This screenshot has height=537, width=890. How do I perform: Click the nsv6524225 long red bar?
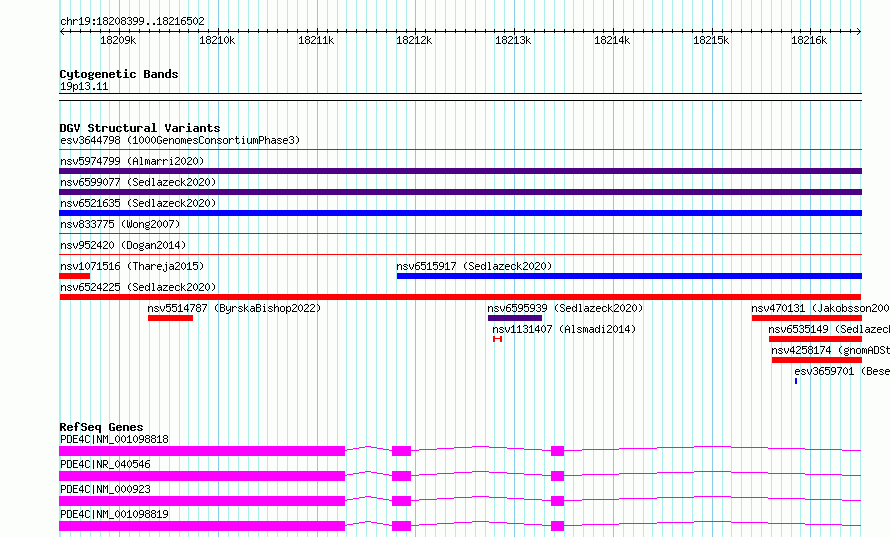pyautogui.click(x=460, y=297)
